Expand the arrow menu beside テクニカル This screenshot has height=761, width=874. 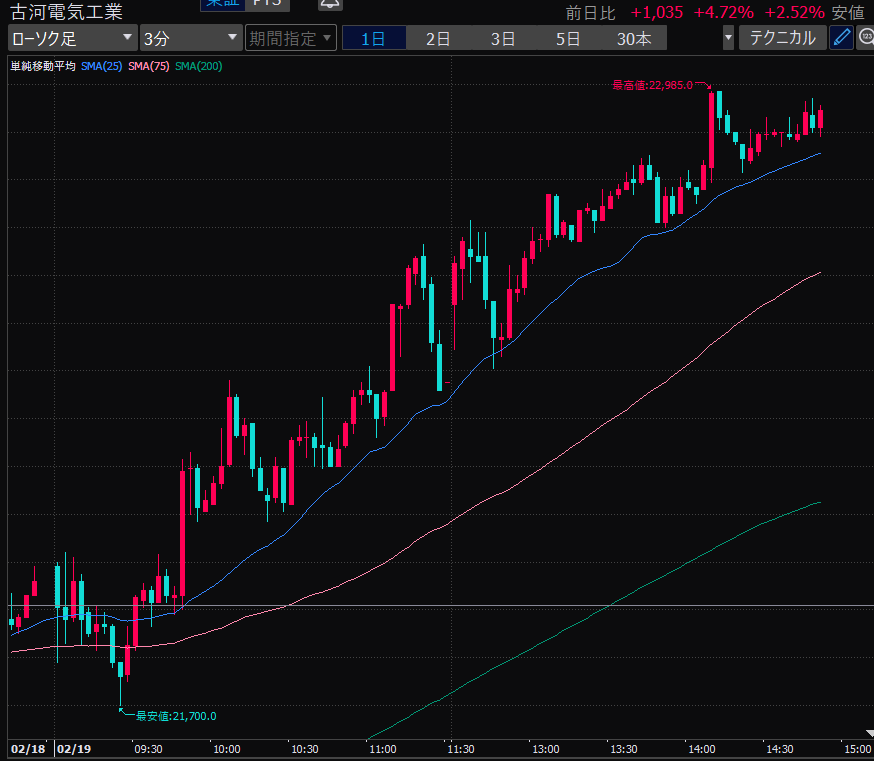click(727, 39)
